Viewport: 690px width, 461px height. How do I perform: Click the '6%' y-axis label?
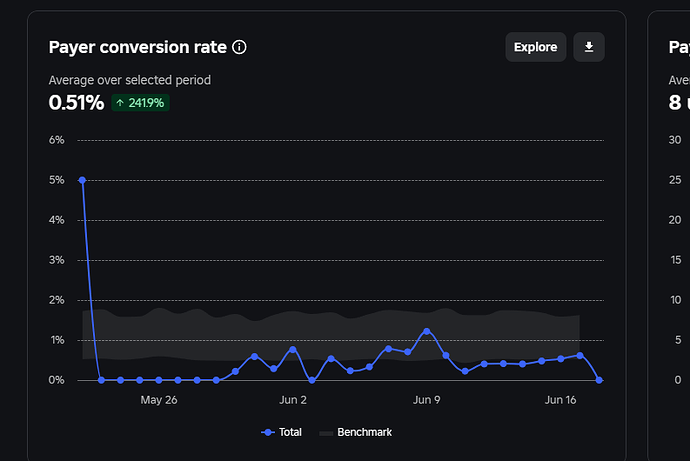[56, 140]
